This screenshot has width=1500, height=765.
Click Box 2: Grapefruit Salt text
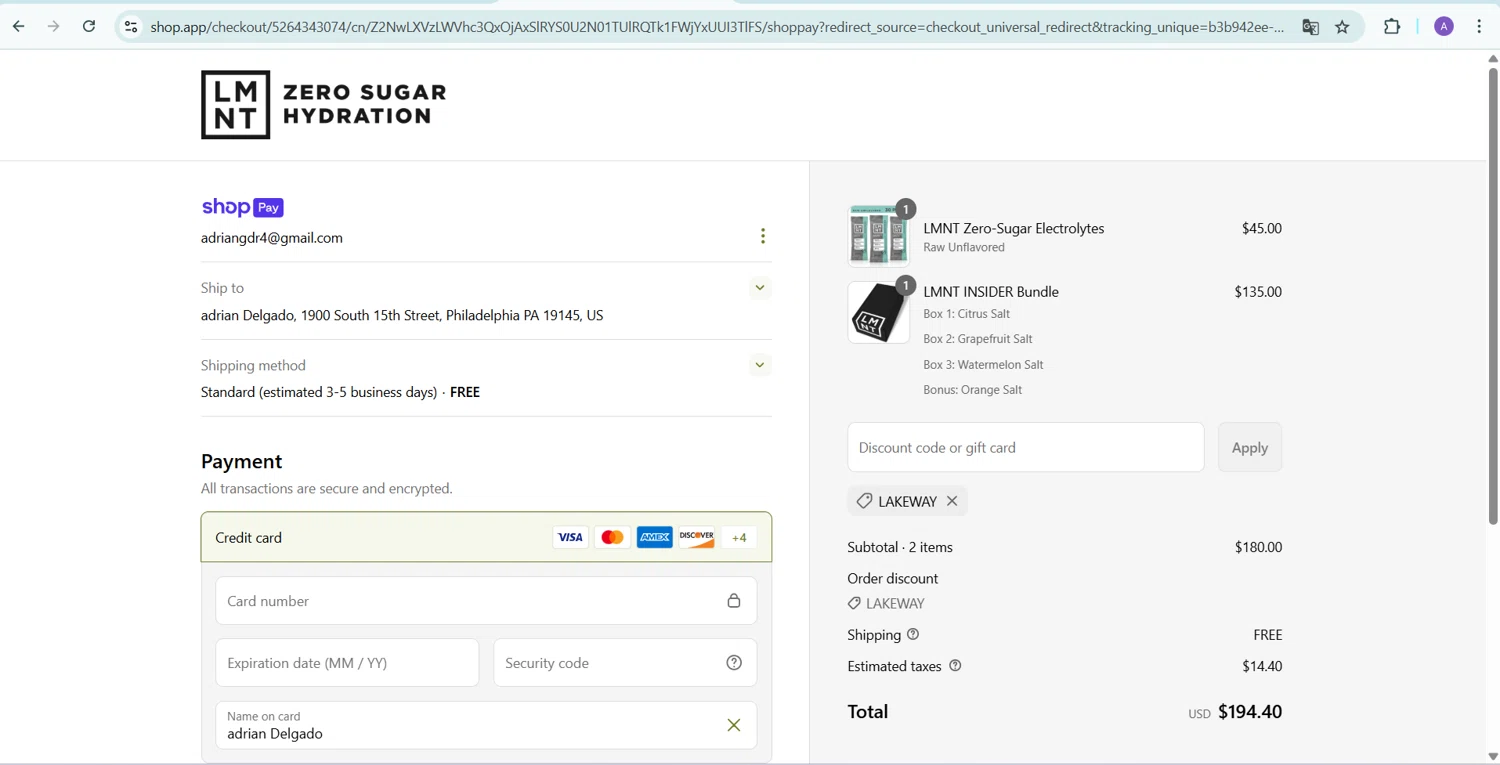(978, 339)
